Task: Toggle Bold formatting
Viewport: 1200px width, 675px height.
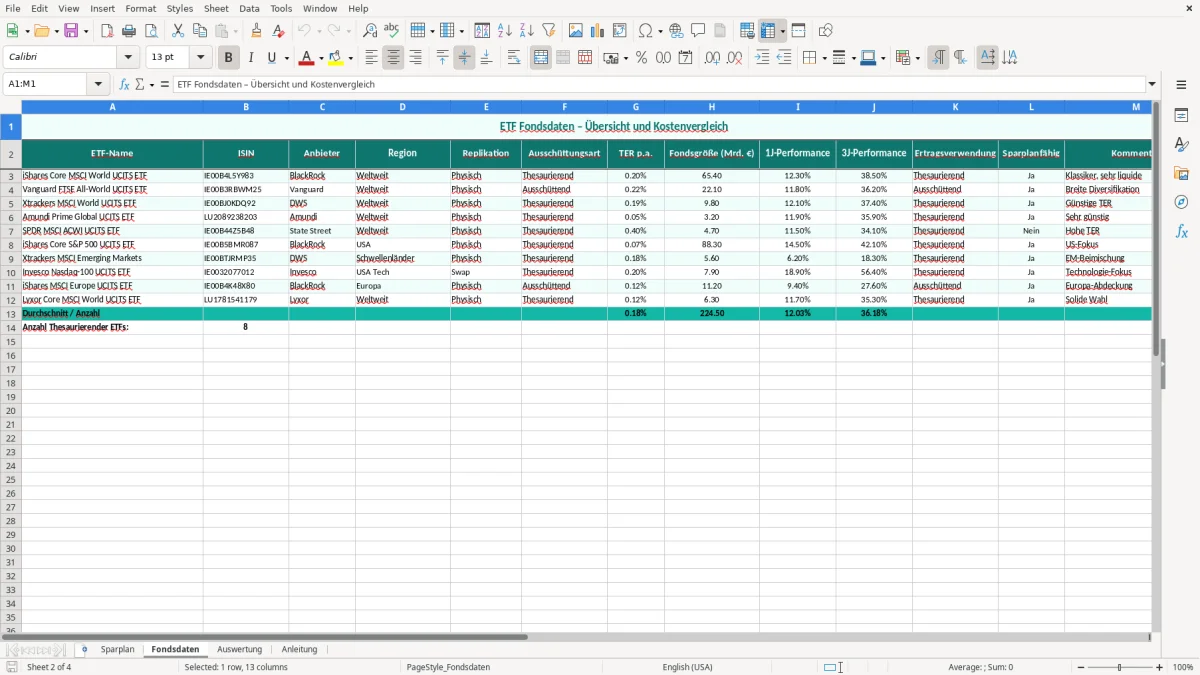Action: (x=229, y=58)
